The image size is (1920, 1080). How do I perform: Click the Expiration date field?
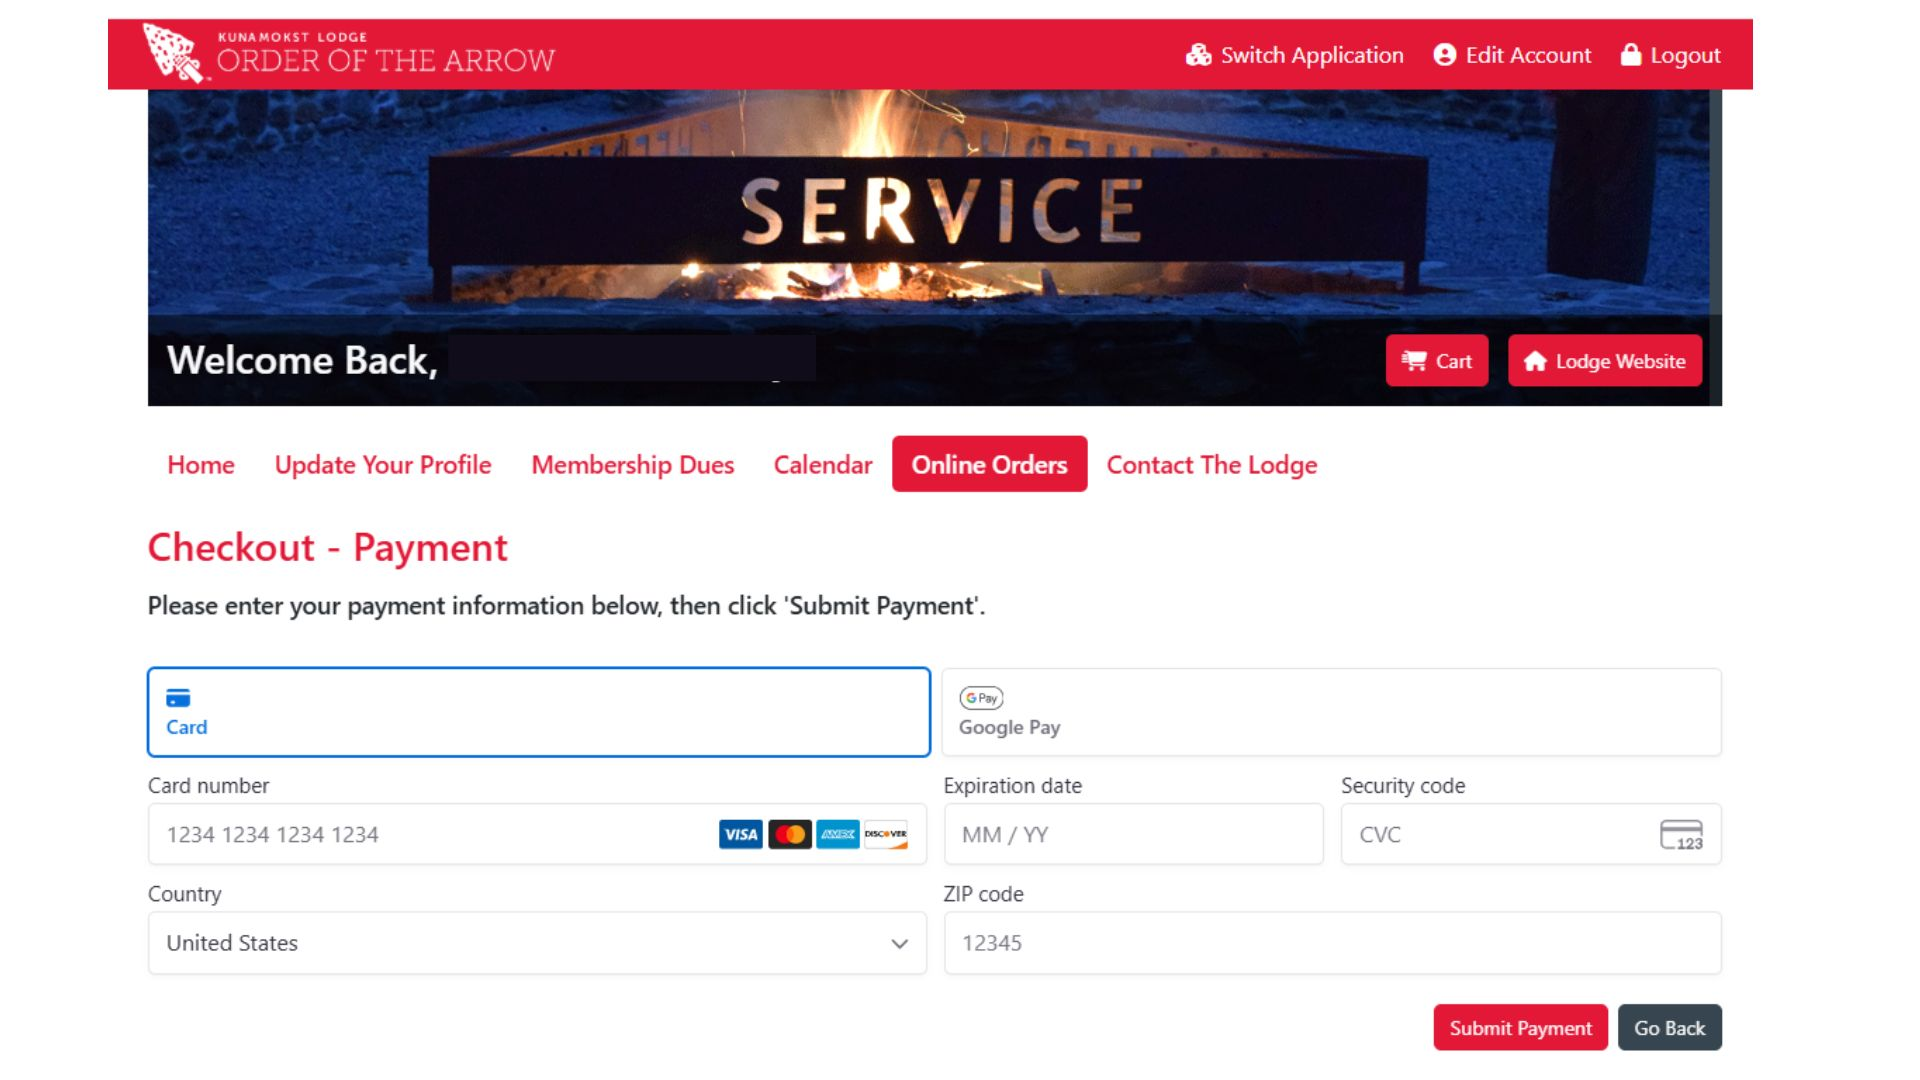pyautogui.click(x=1132, y=834)
